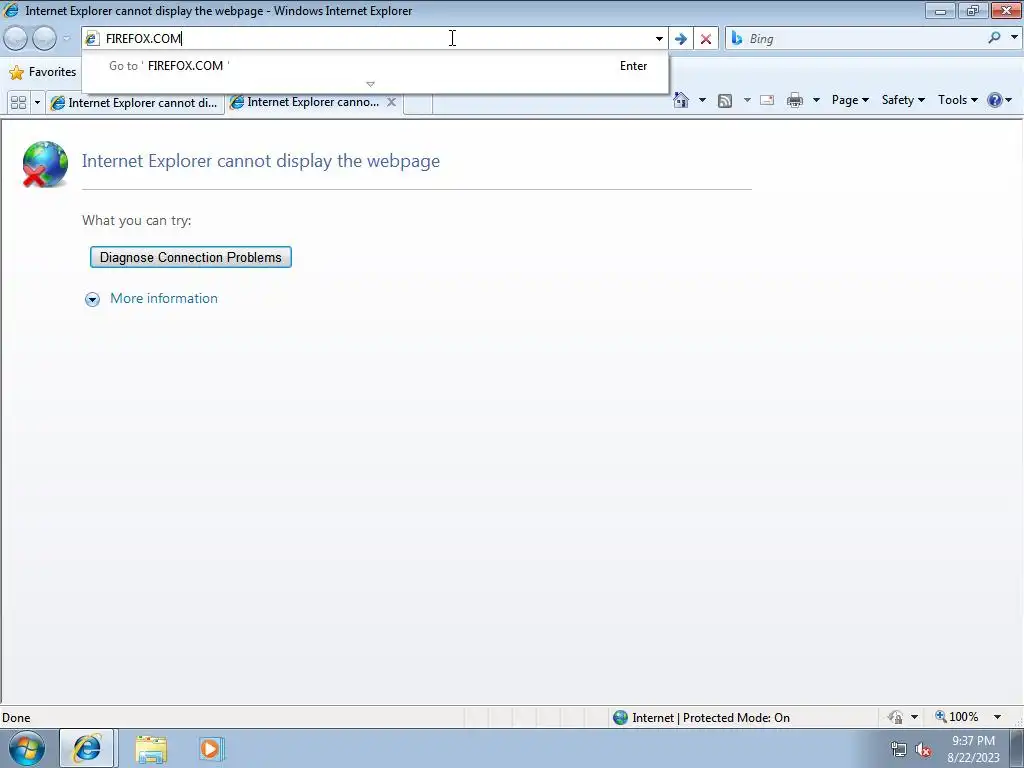1024x768 pixels.
Task: Click the FIREFOX.COM address bar field
Action: pos(376,39)
